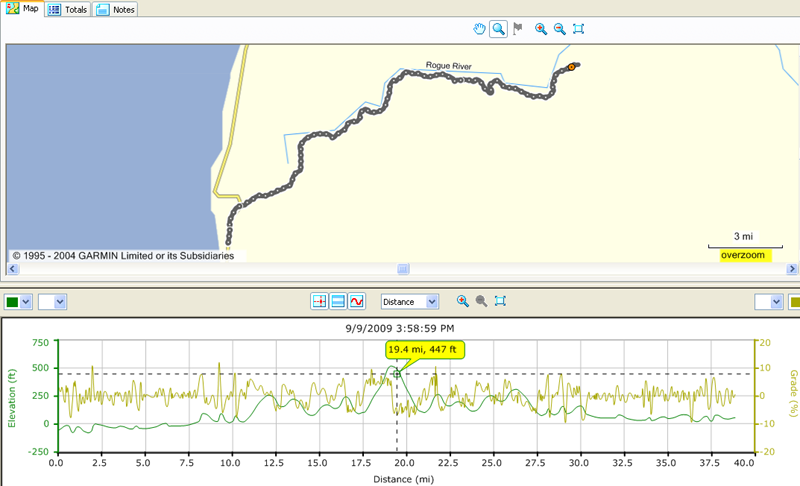The width and height of the screenshot is (800, 486).
Task: Click the Grade (%) axis label
Action: pyautogui.click(x=793, y=393)
